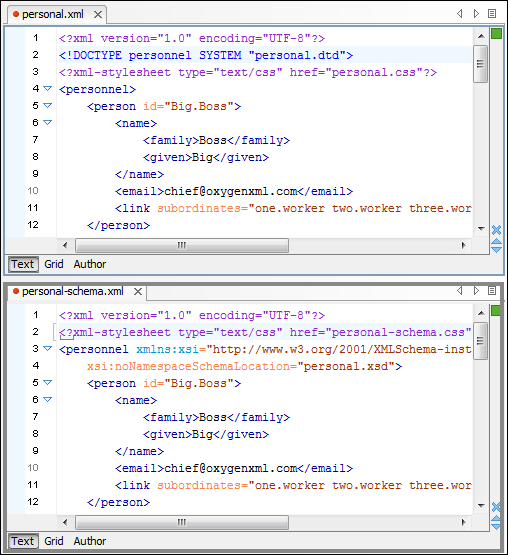Screen dimensions: 508x555
Task: Collapse the personnel element fold in top editor
Action: pos(47,88)
